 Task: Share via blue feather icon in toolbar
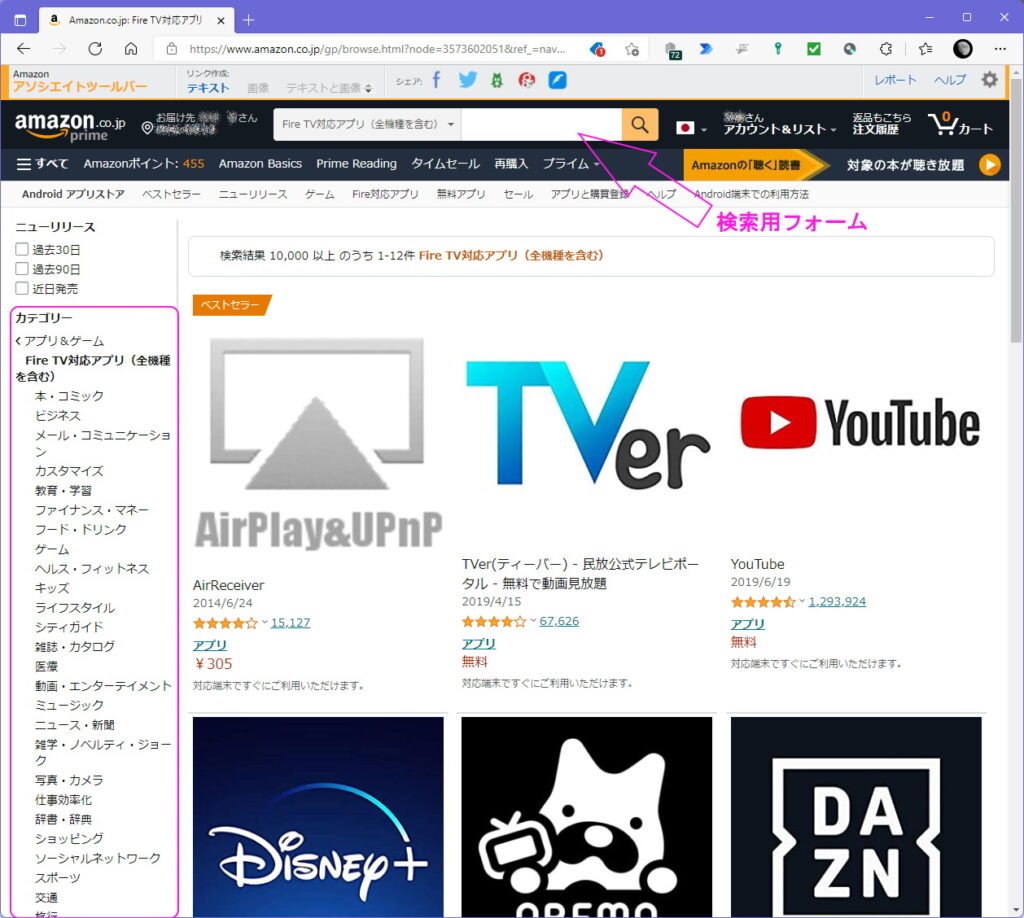[x=557, y=80]
